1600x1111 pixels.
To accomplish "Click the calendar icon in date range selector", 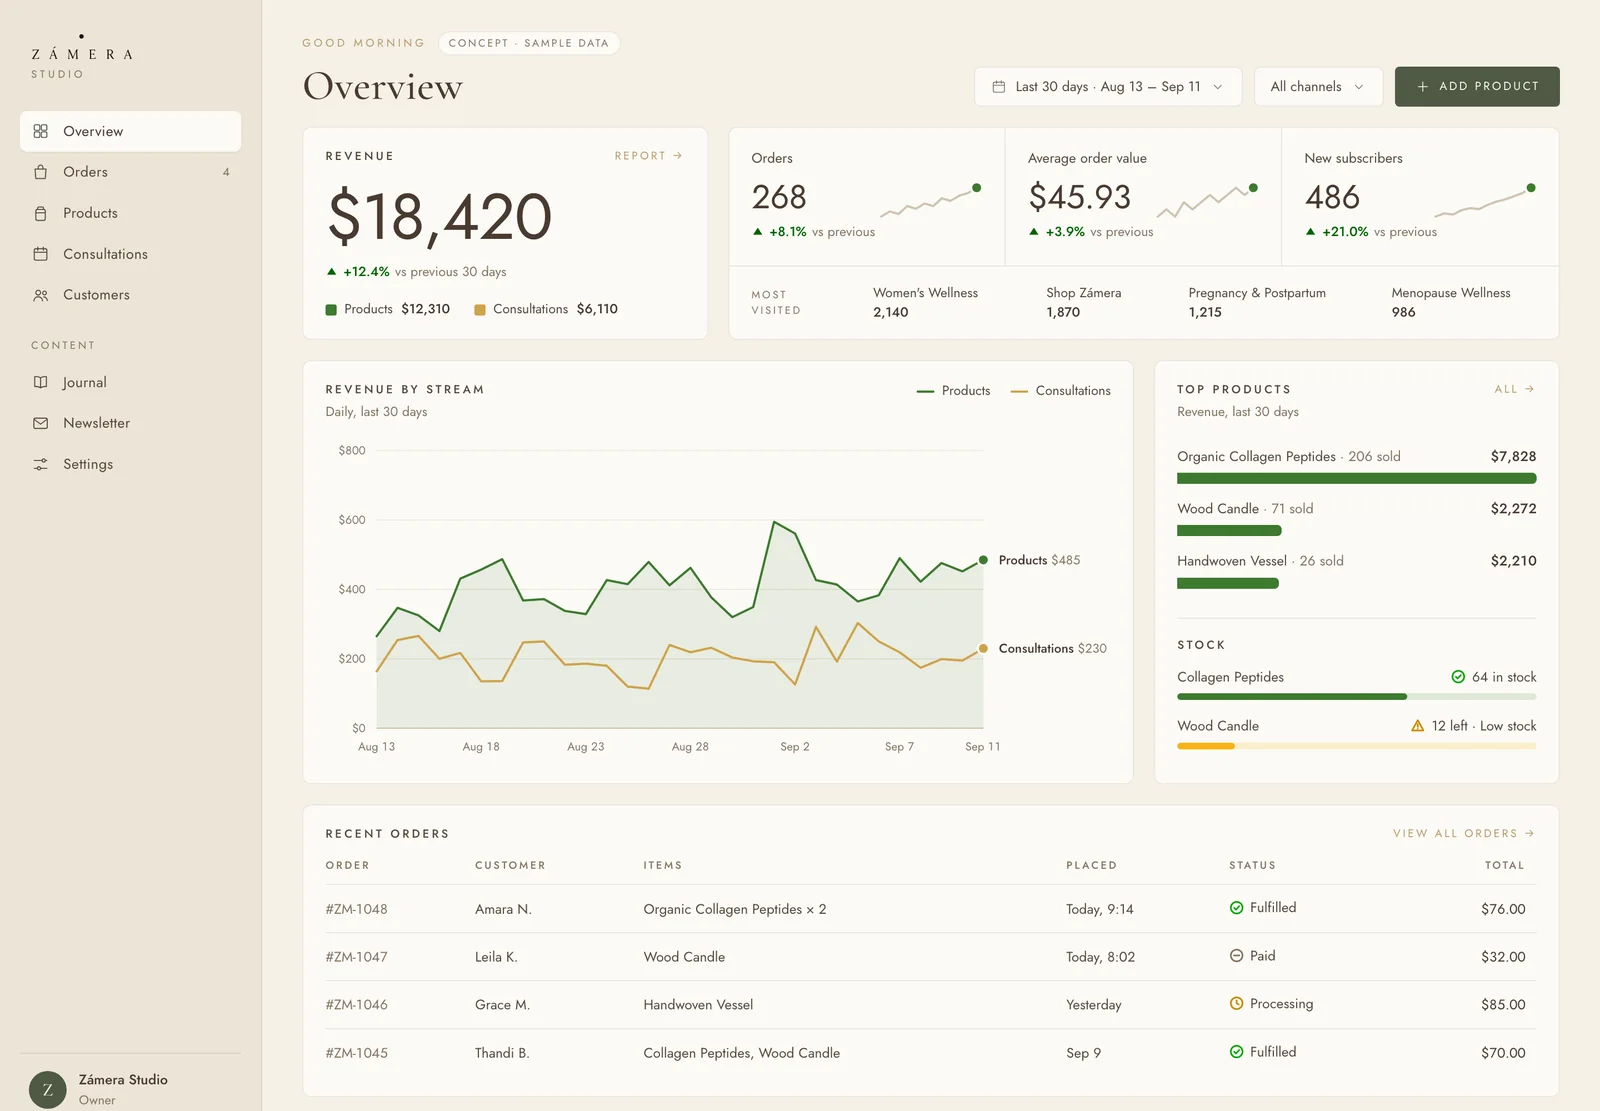I will (998, 87).
